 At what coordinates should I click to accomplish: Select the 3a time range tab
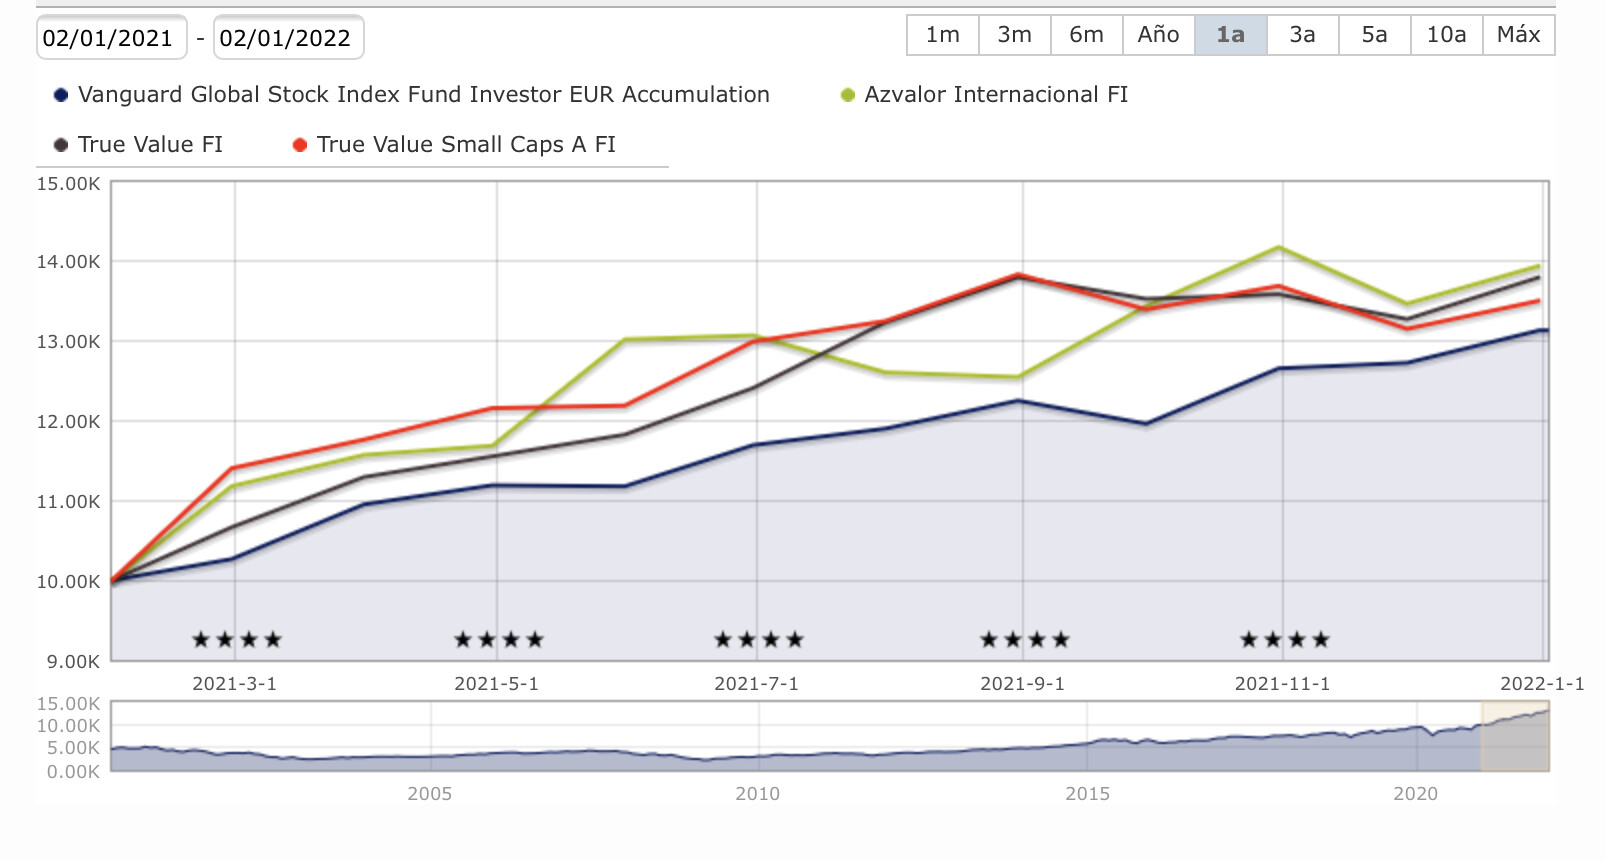[1302, 35]
